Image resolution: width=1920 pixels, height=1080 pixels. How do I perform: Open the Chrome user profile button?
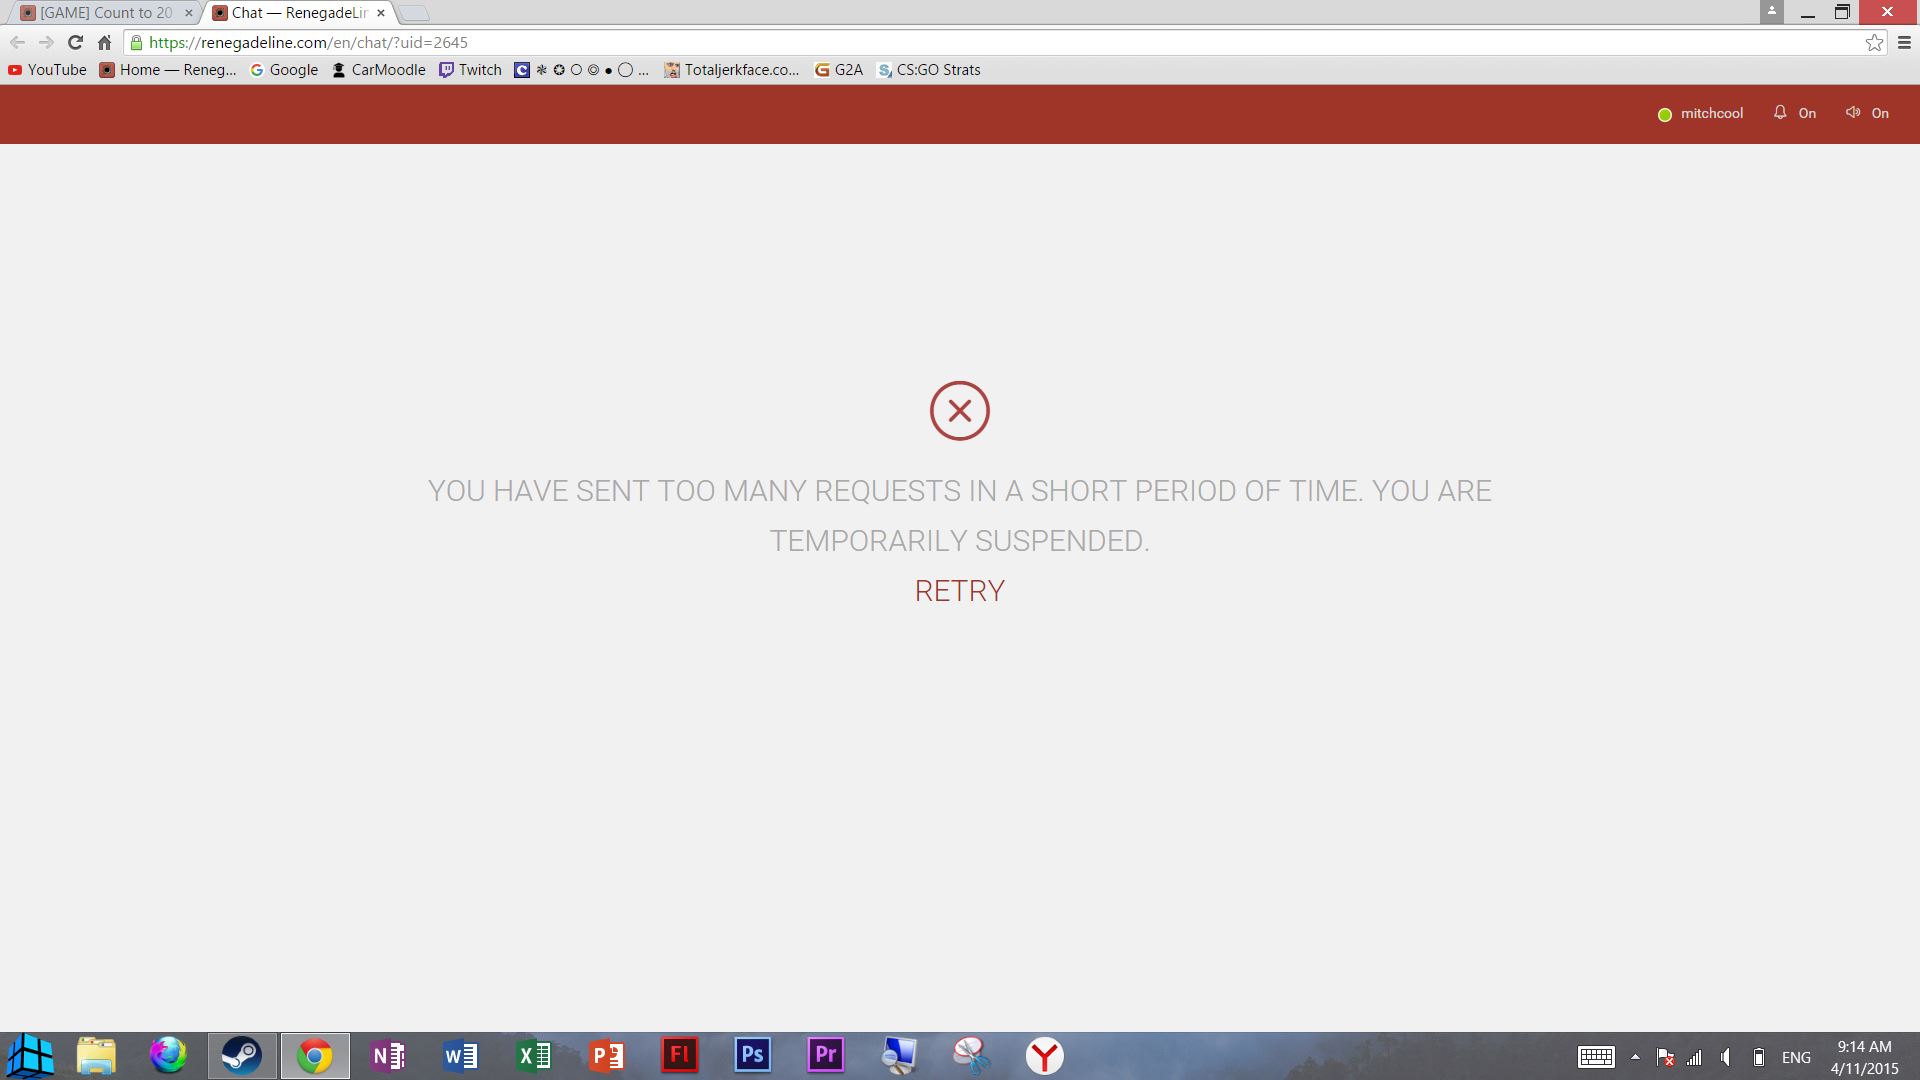point(1771,12)
